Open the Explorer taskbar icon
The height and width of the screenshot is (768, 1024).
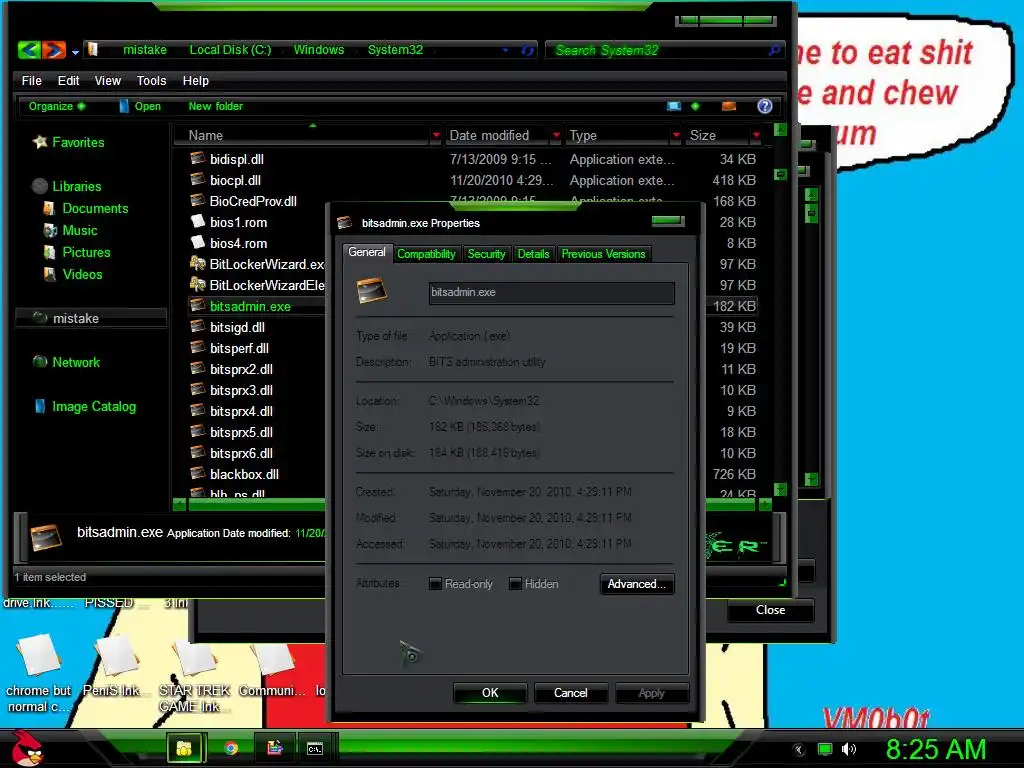tap(185, 748)
